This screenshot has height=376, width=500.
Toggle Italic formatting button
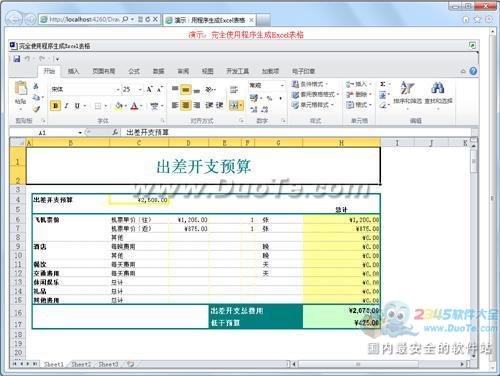coord(66,106)
